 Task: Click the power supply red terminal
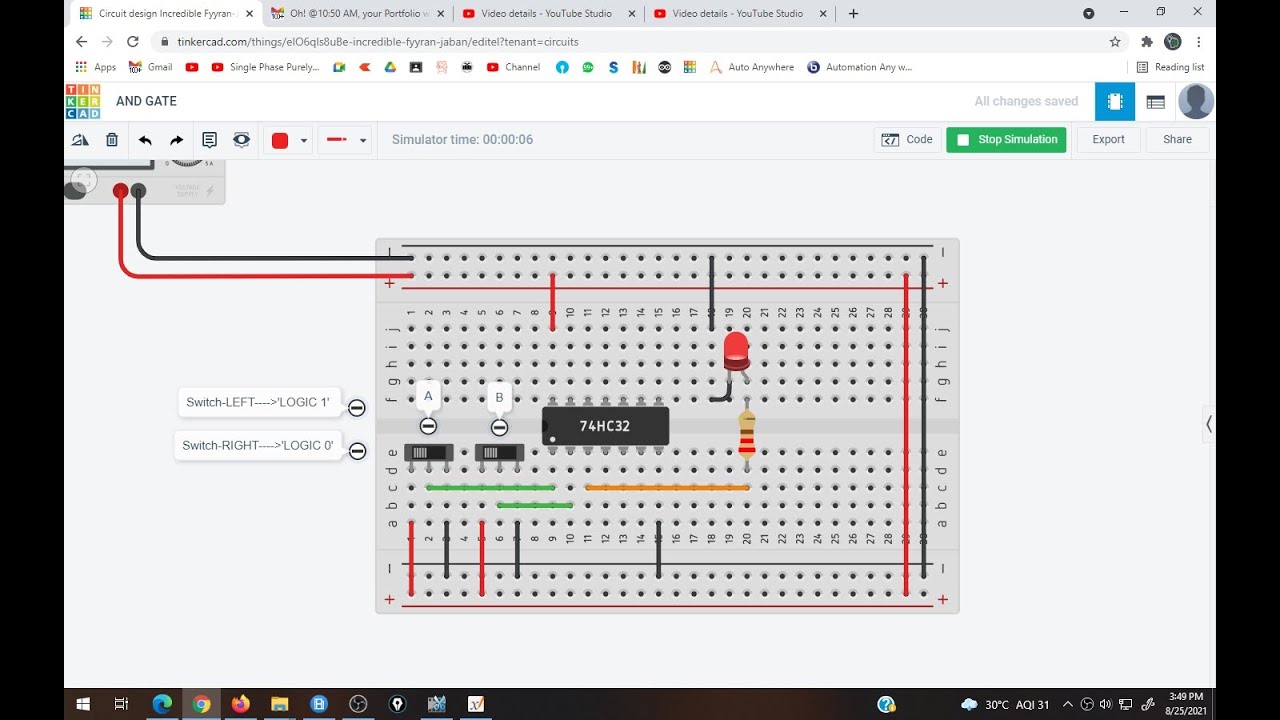121,190
